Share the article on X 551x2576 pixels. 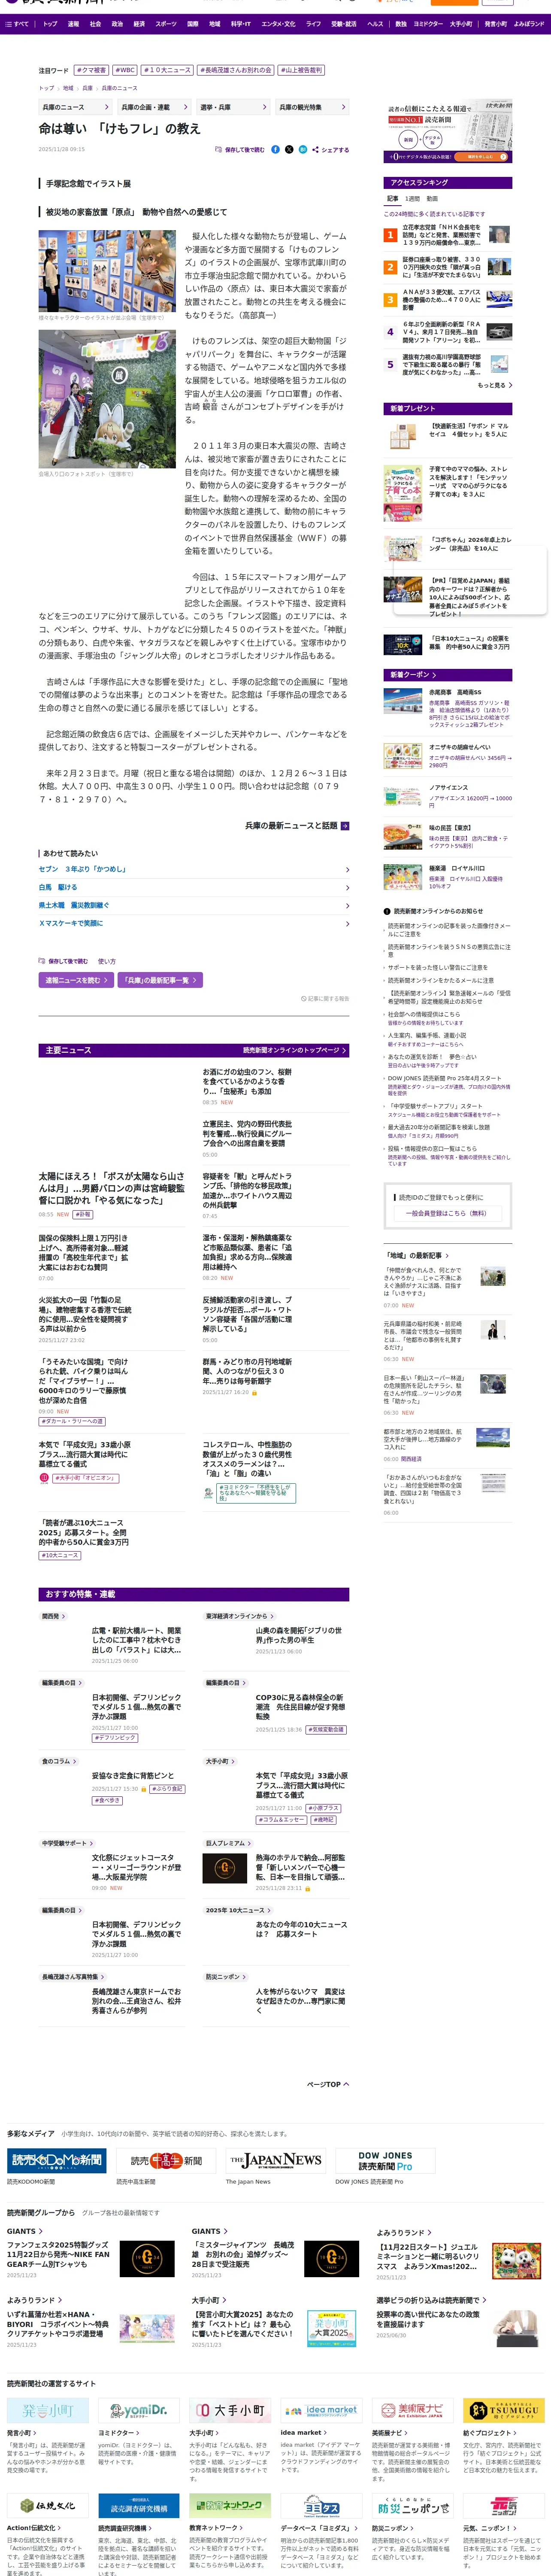point(289,149)
